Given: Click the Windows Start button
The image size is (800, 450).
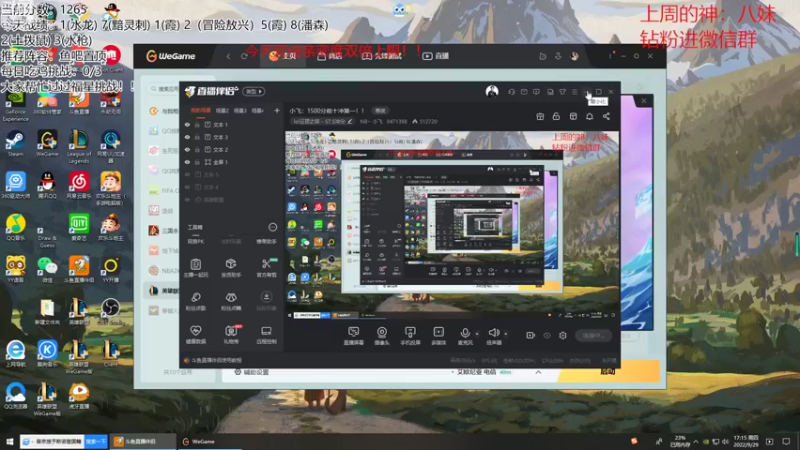Looking at the screenshot, I should click(9, 441).
